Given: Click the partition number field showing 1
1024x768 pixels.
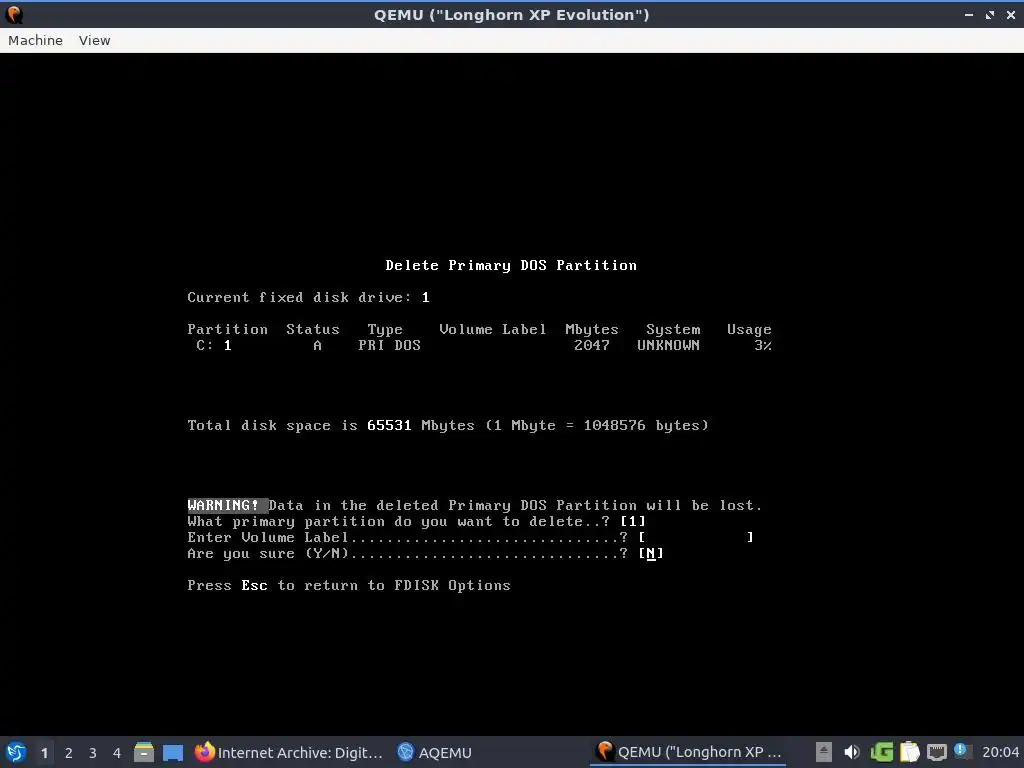Looking at the screenshot, I should (633, 521).
